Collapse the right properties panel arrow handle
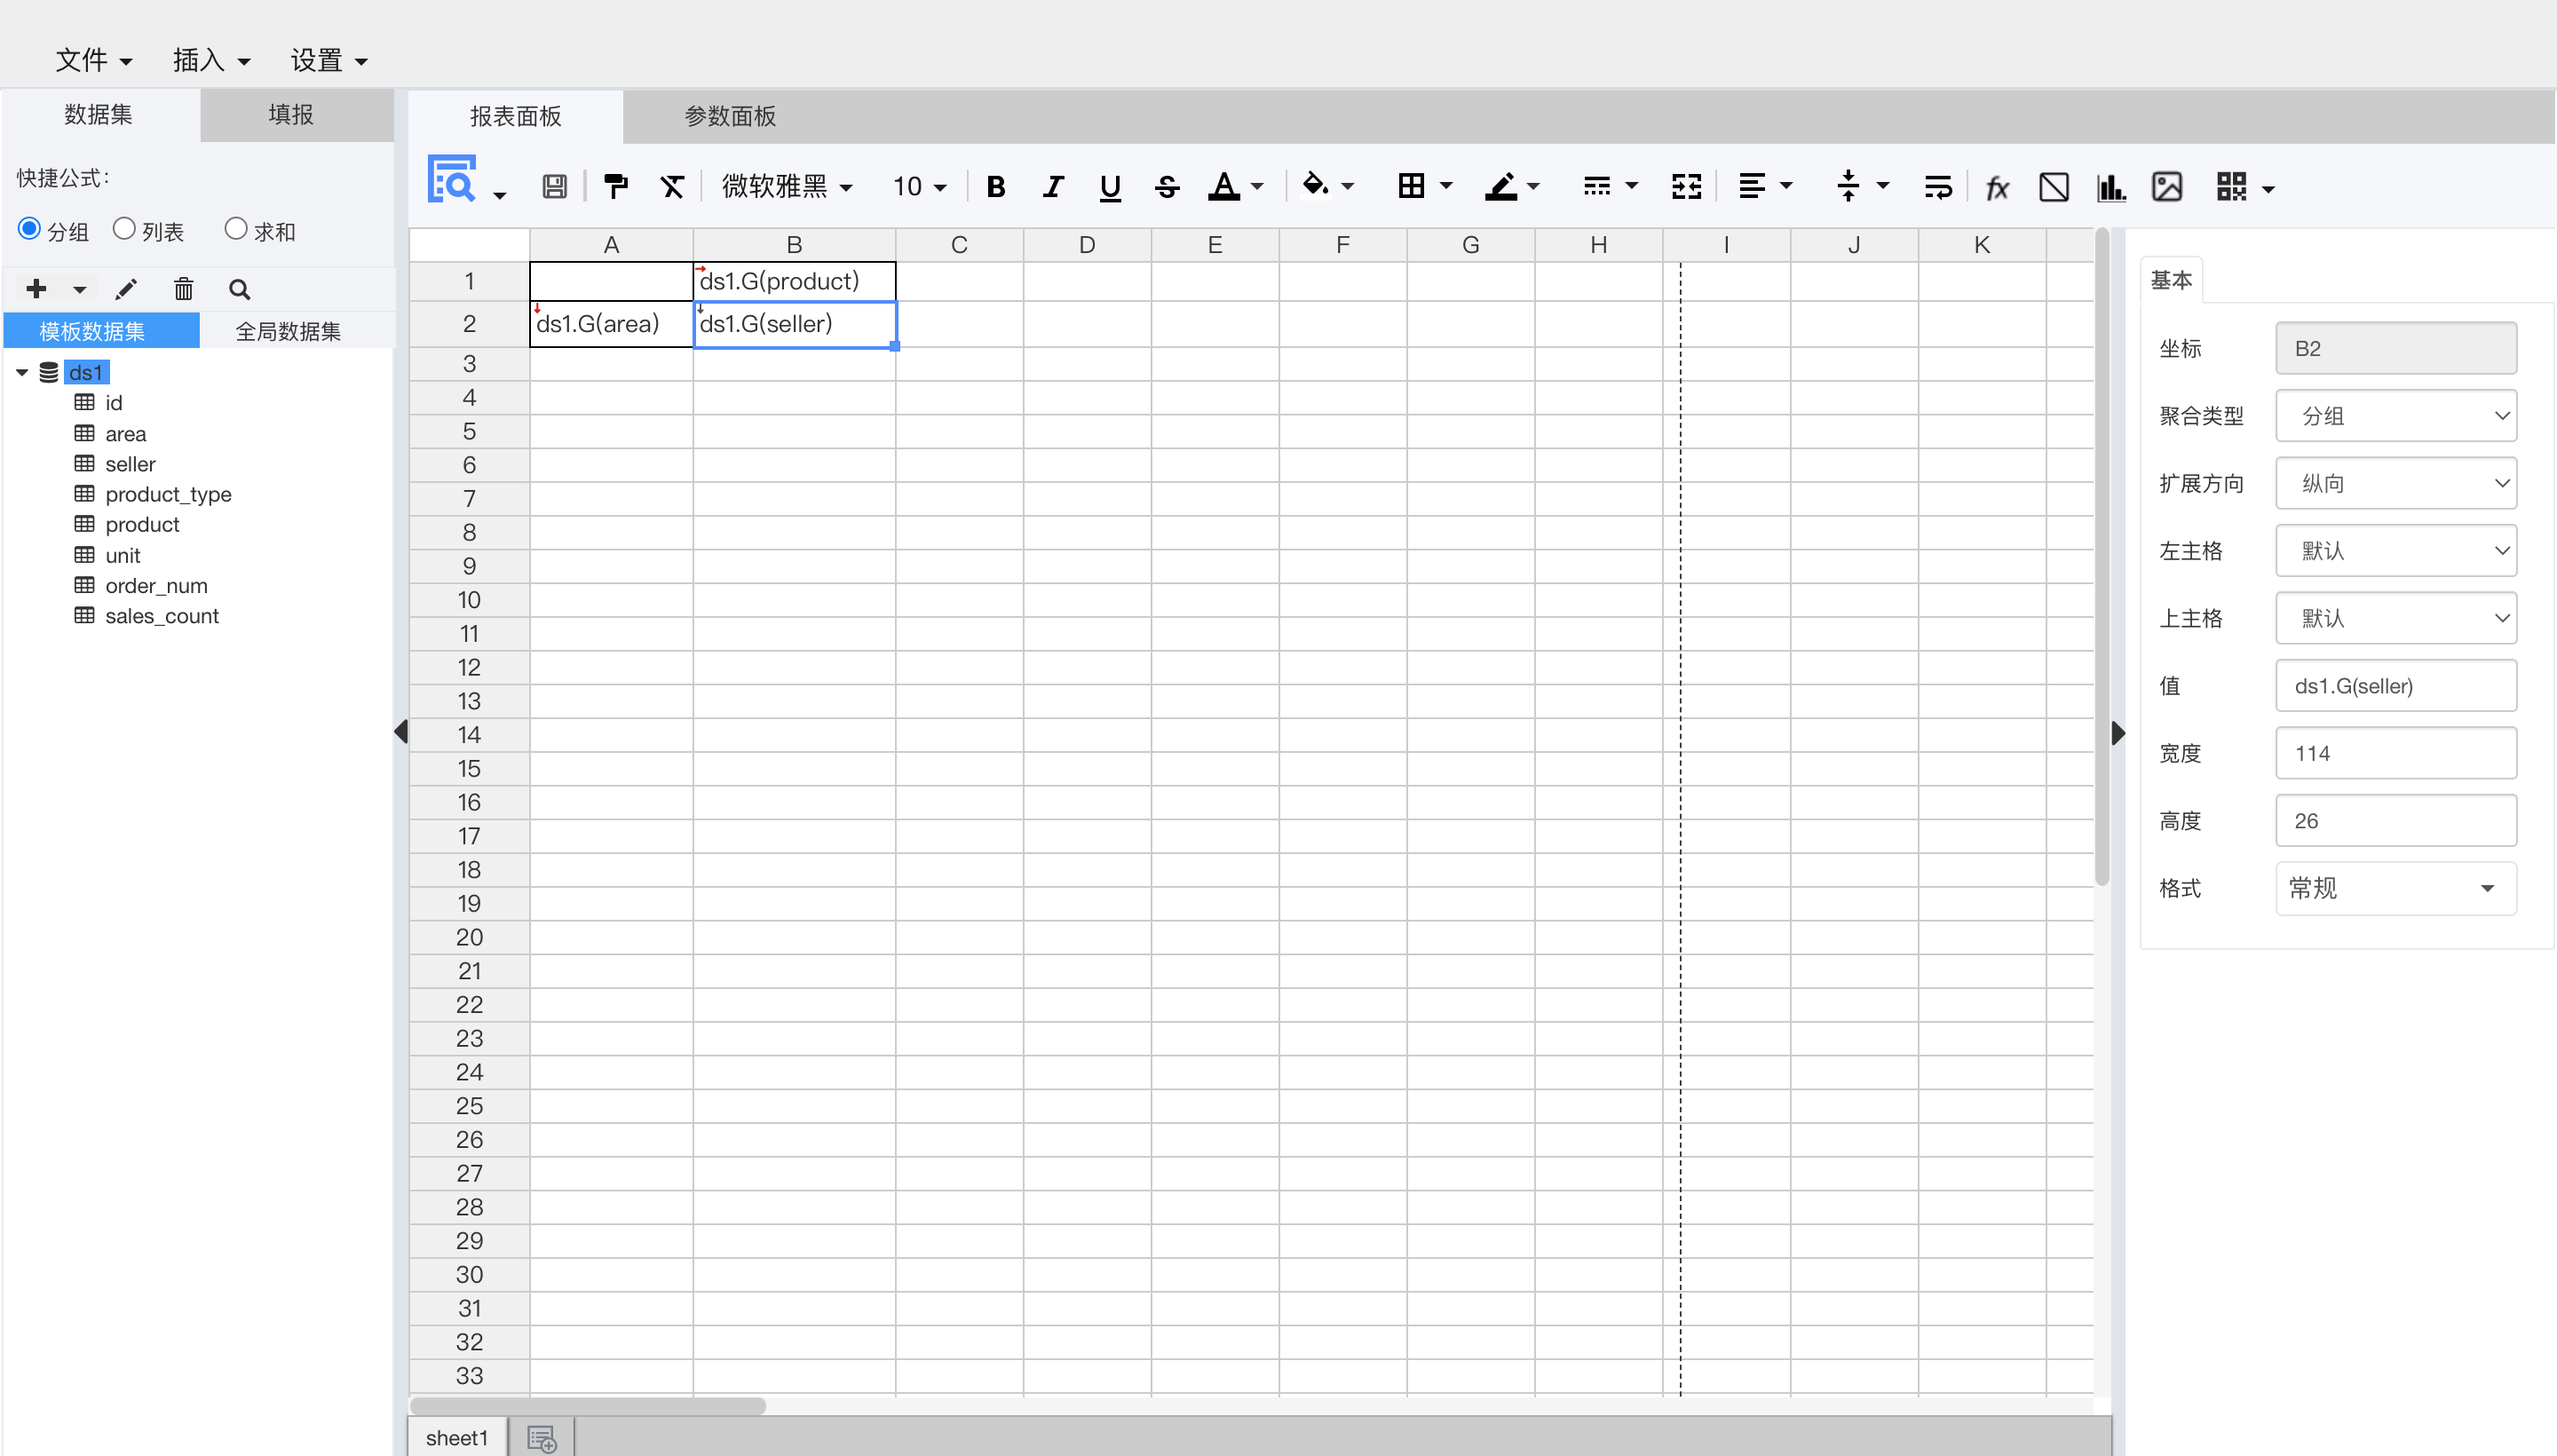The width and height of the screenshot is (2557, 1456). (2118, 733)
